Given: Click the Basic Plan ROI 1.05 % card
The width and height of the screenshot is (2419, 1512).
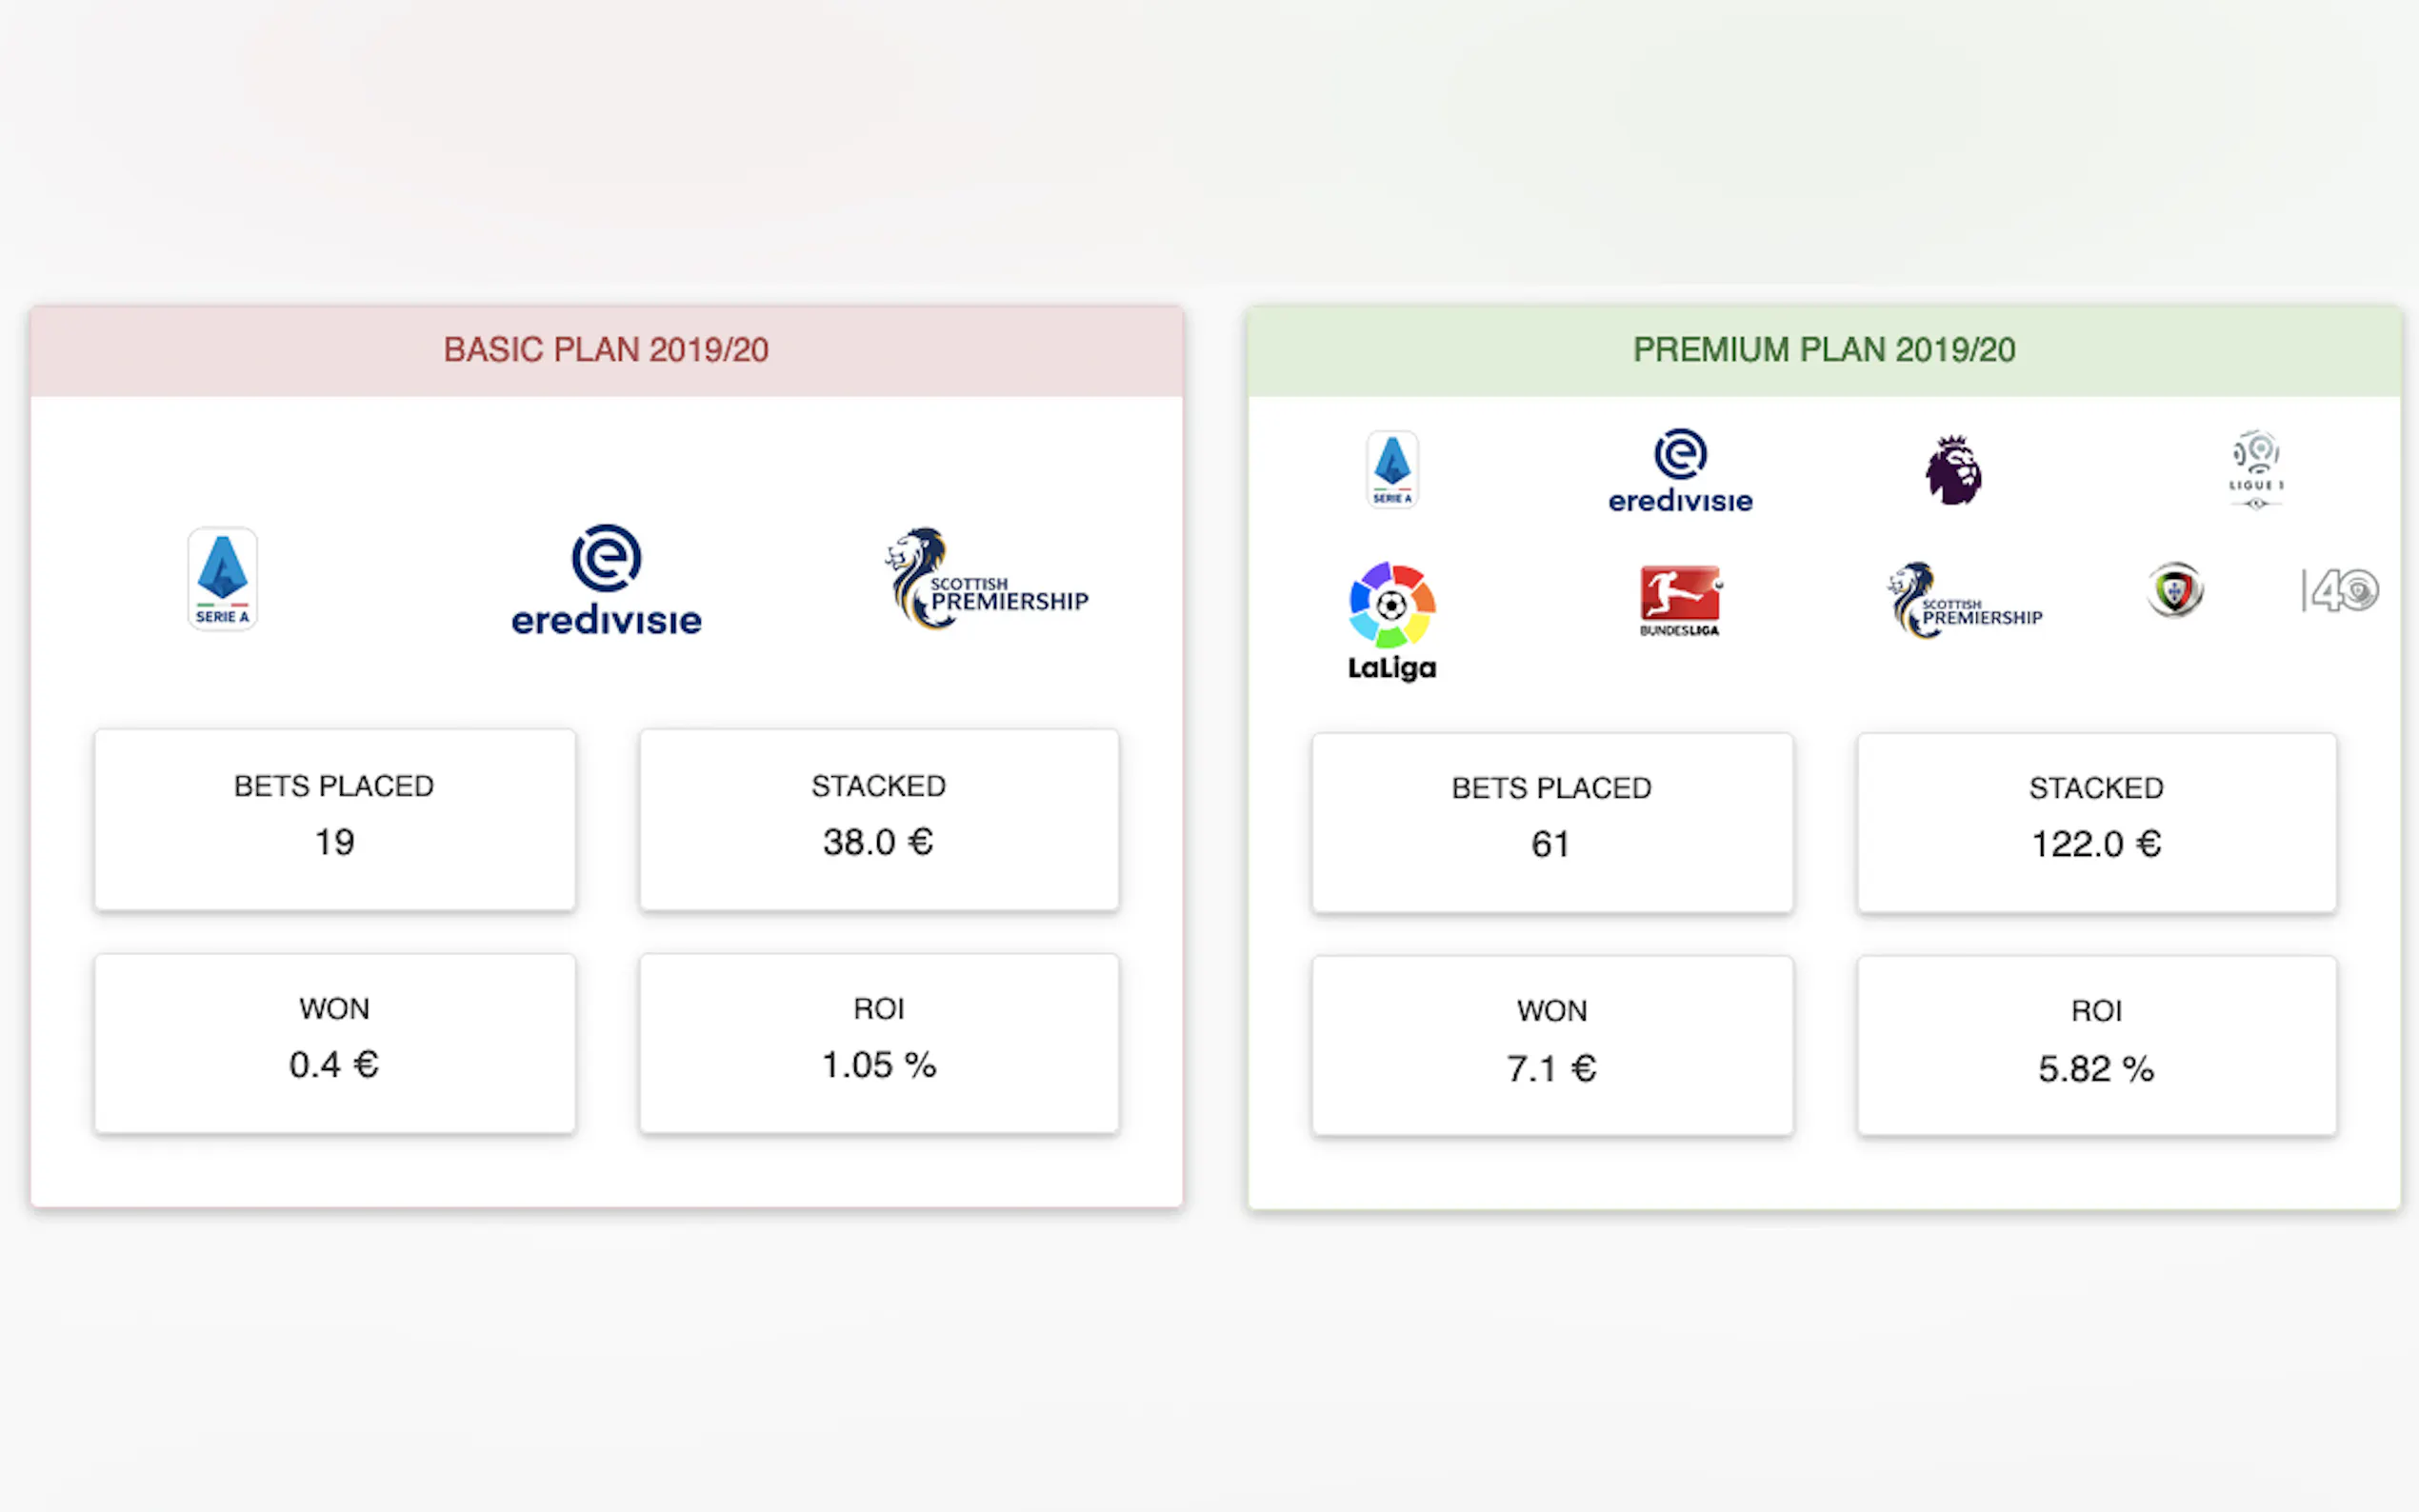Looking at the screenshot, I should point(878,1042).
